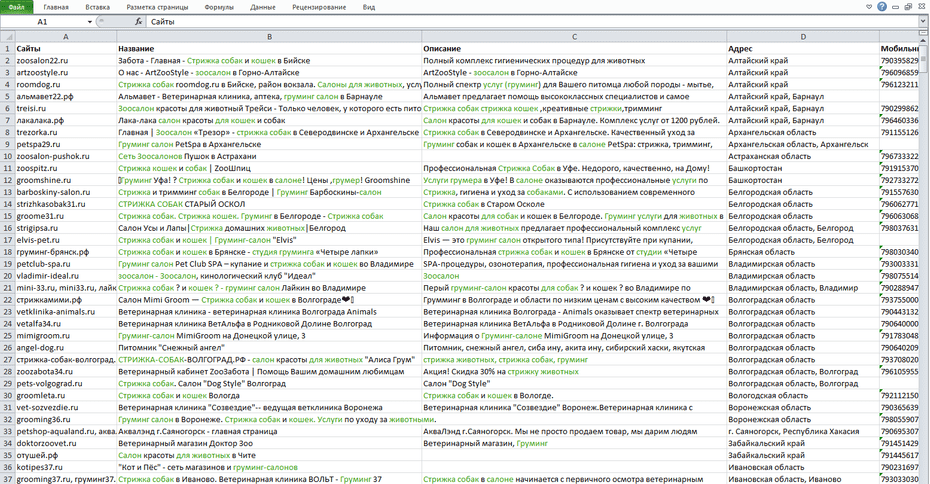The image size is (930, 484).
Task: Select cell альмавет22.рф
Action: click(x=66, y=96)
